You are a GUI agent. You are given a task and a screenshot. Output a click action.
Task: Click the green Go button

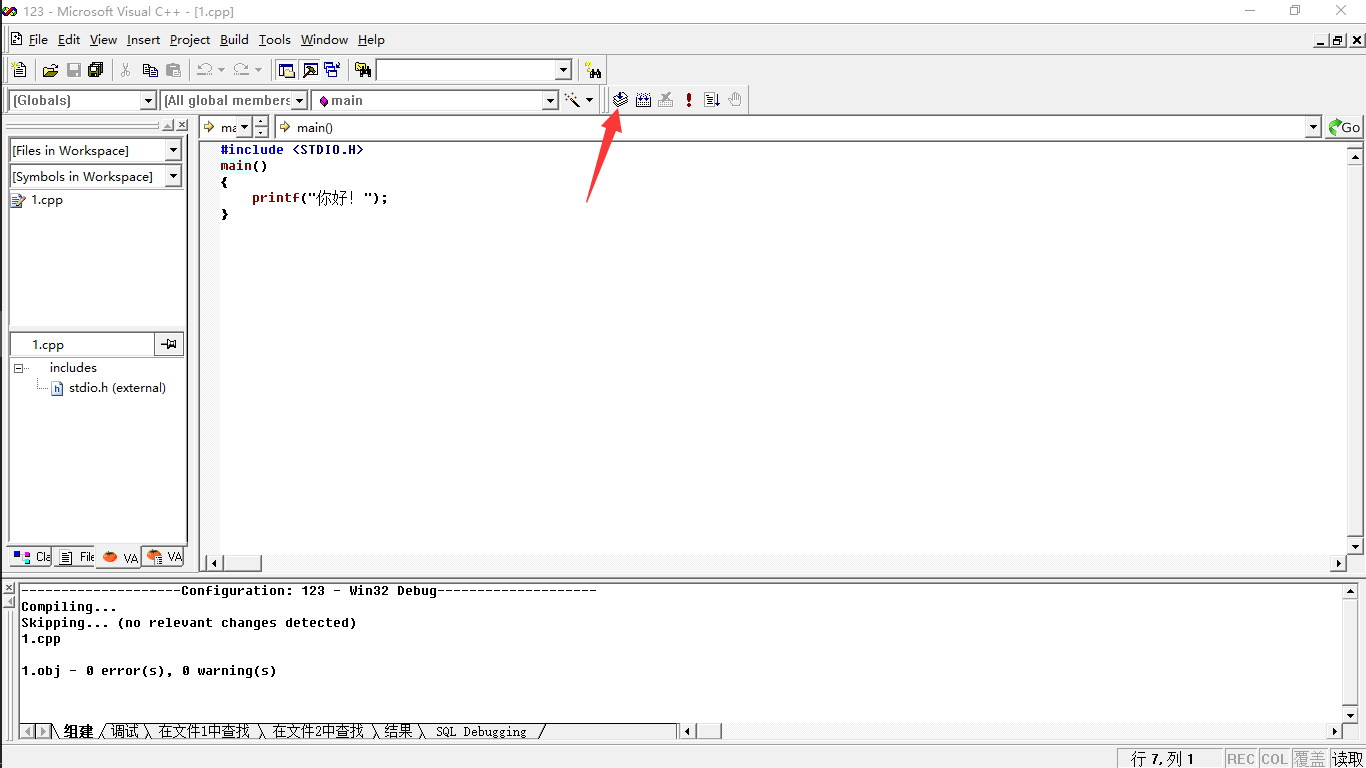pos(1344,127)
